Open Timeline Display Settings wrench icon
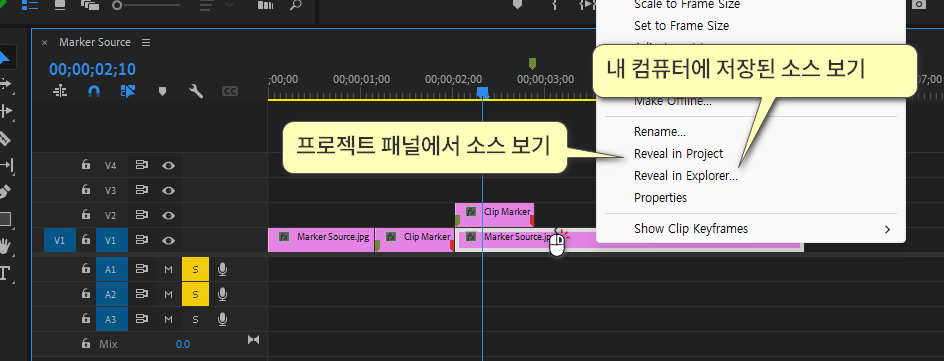The image size is (944, 361). [x=196, y=91]
